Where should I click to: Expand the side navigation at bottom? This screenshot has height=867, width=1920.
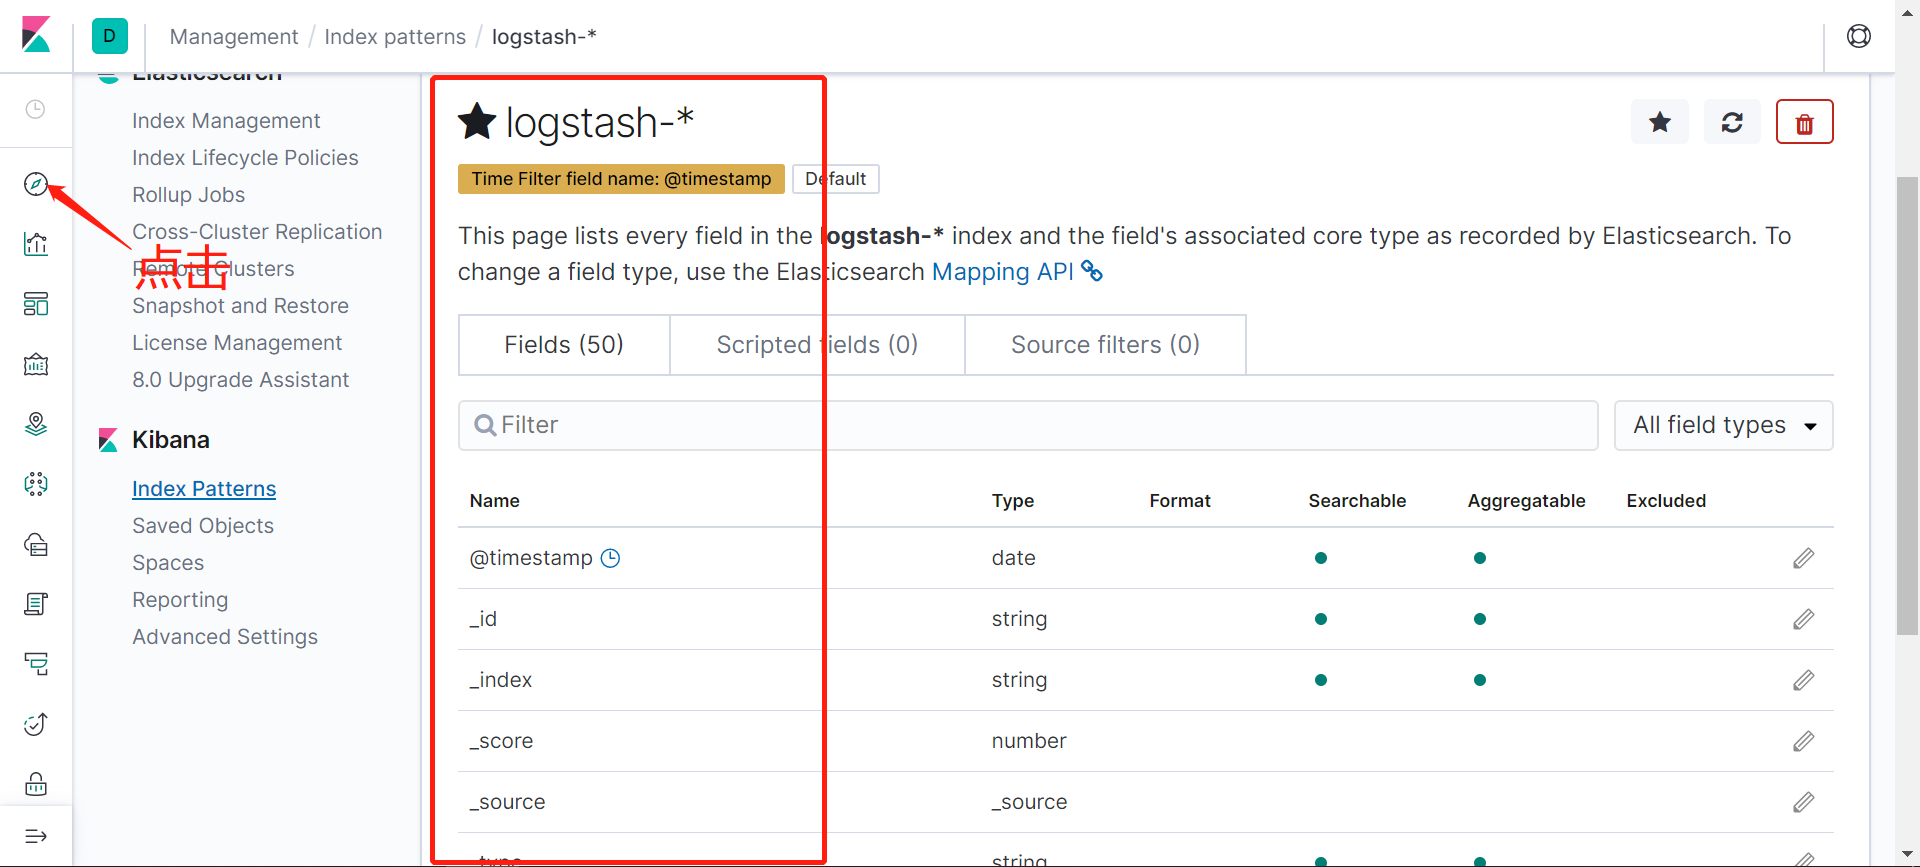pyautogui.click(x=36, y=836)
